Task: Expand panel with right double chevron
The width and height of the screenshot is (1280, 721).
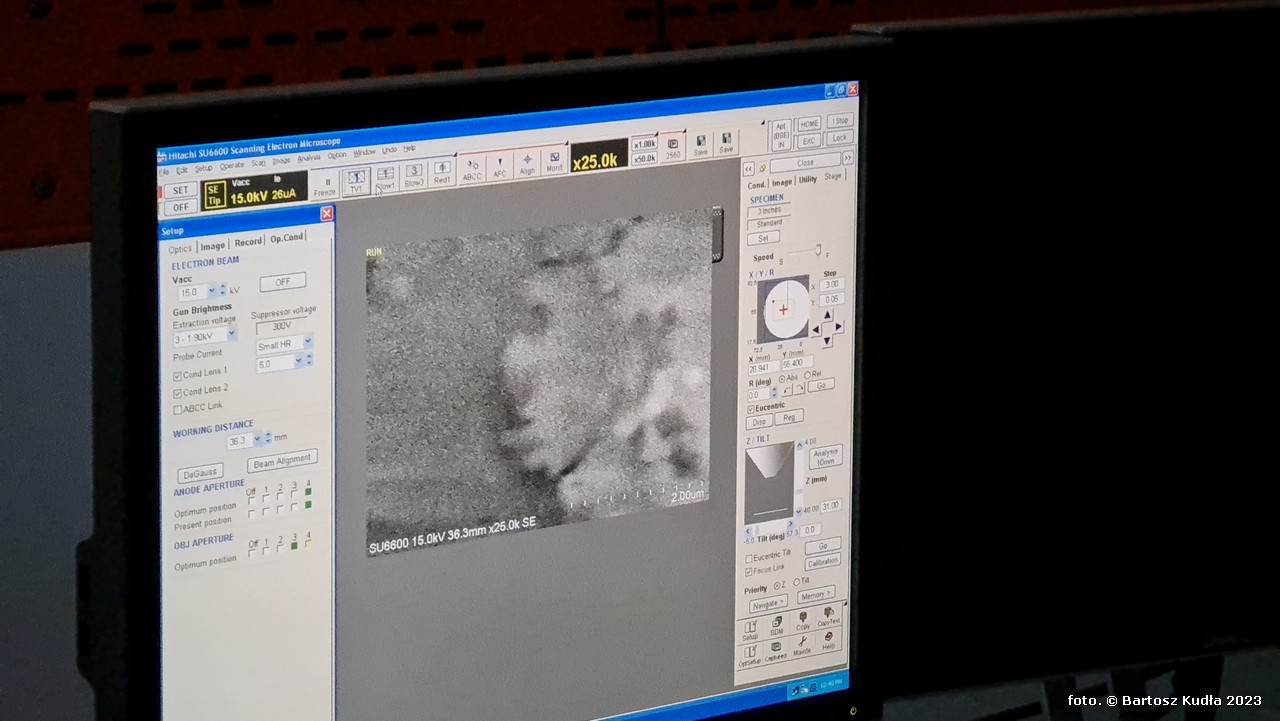Action: coord(847,157)
